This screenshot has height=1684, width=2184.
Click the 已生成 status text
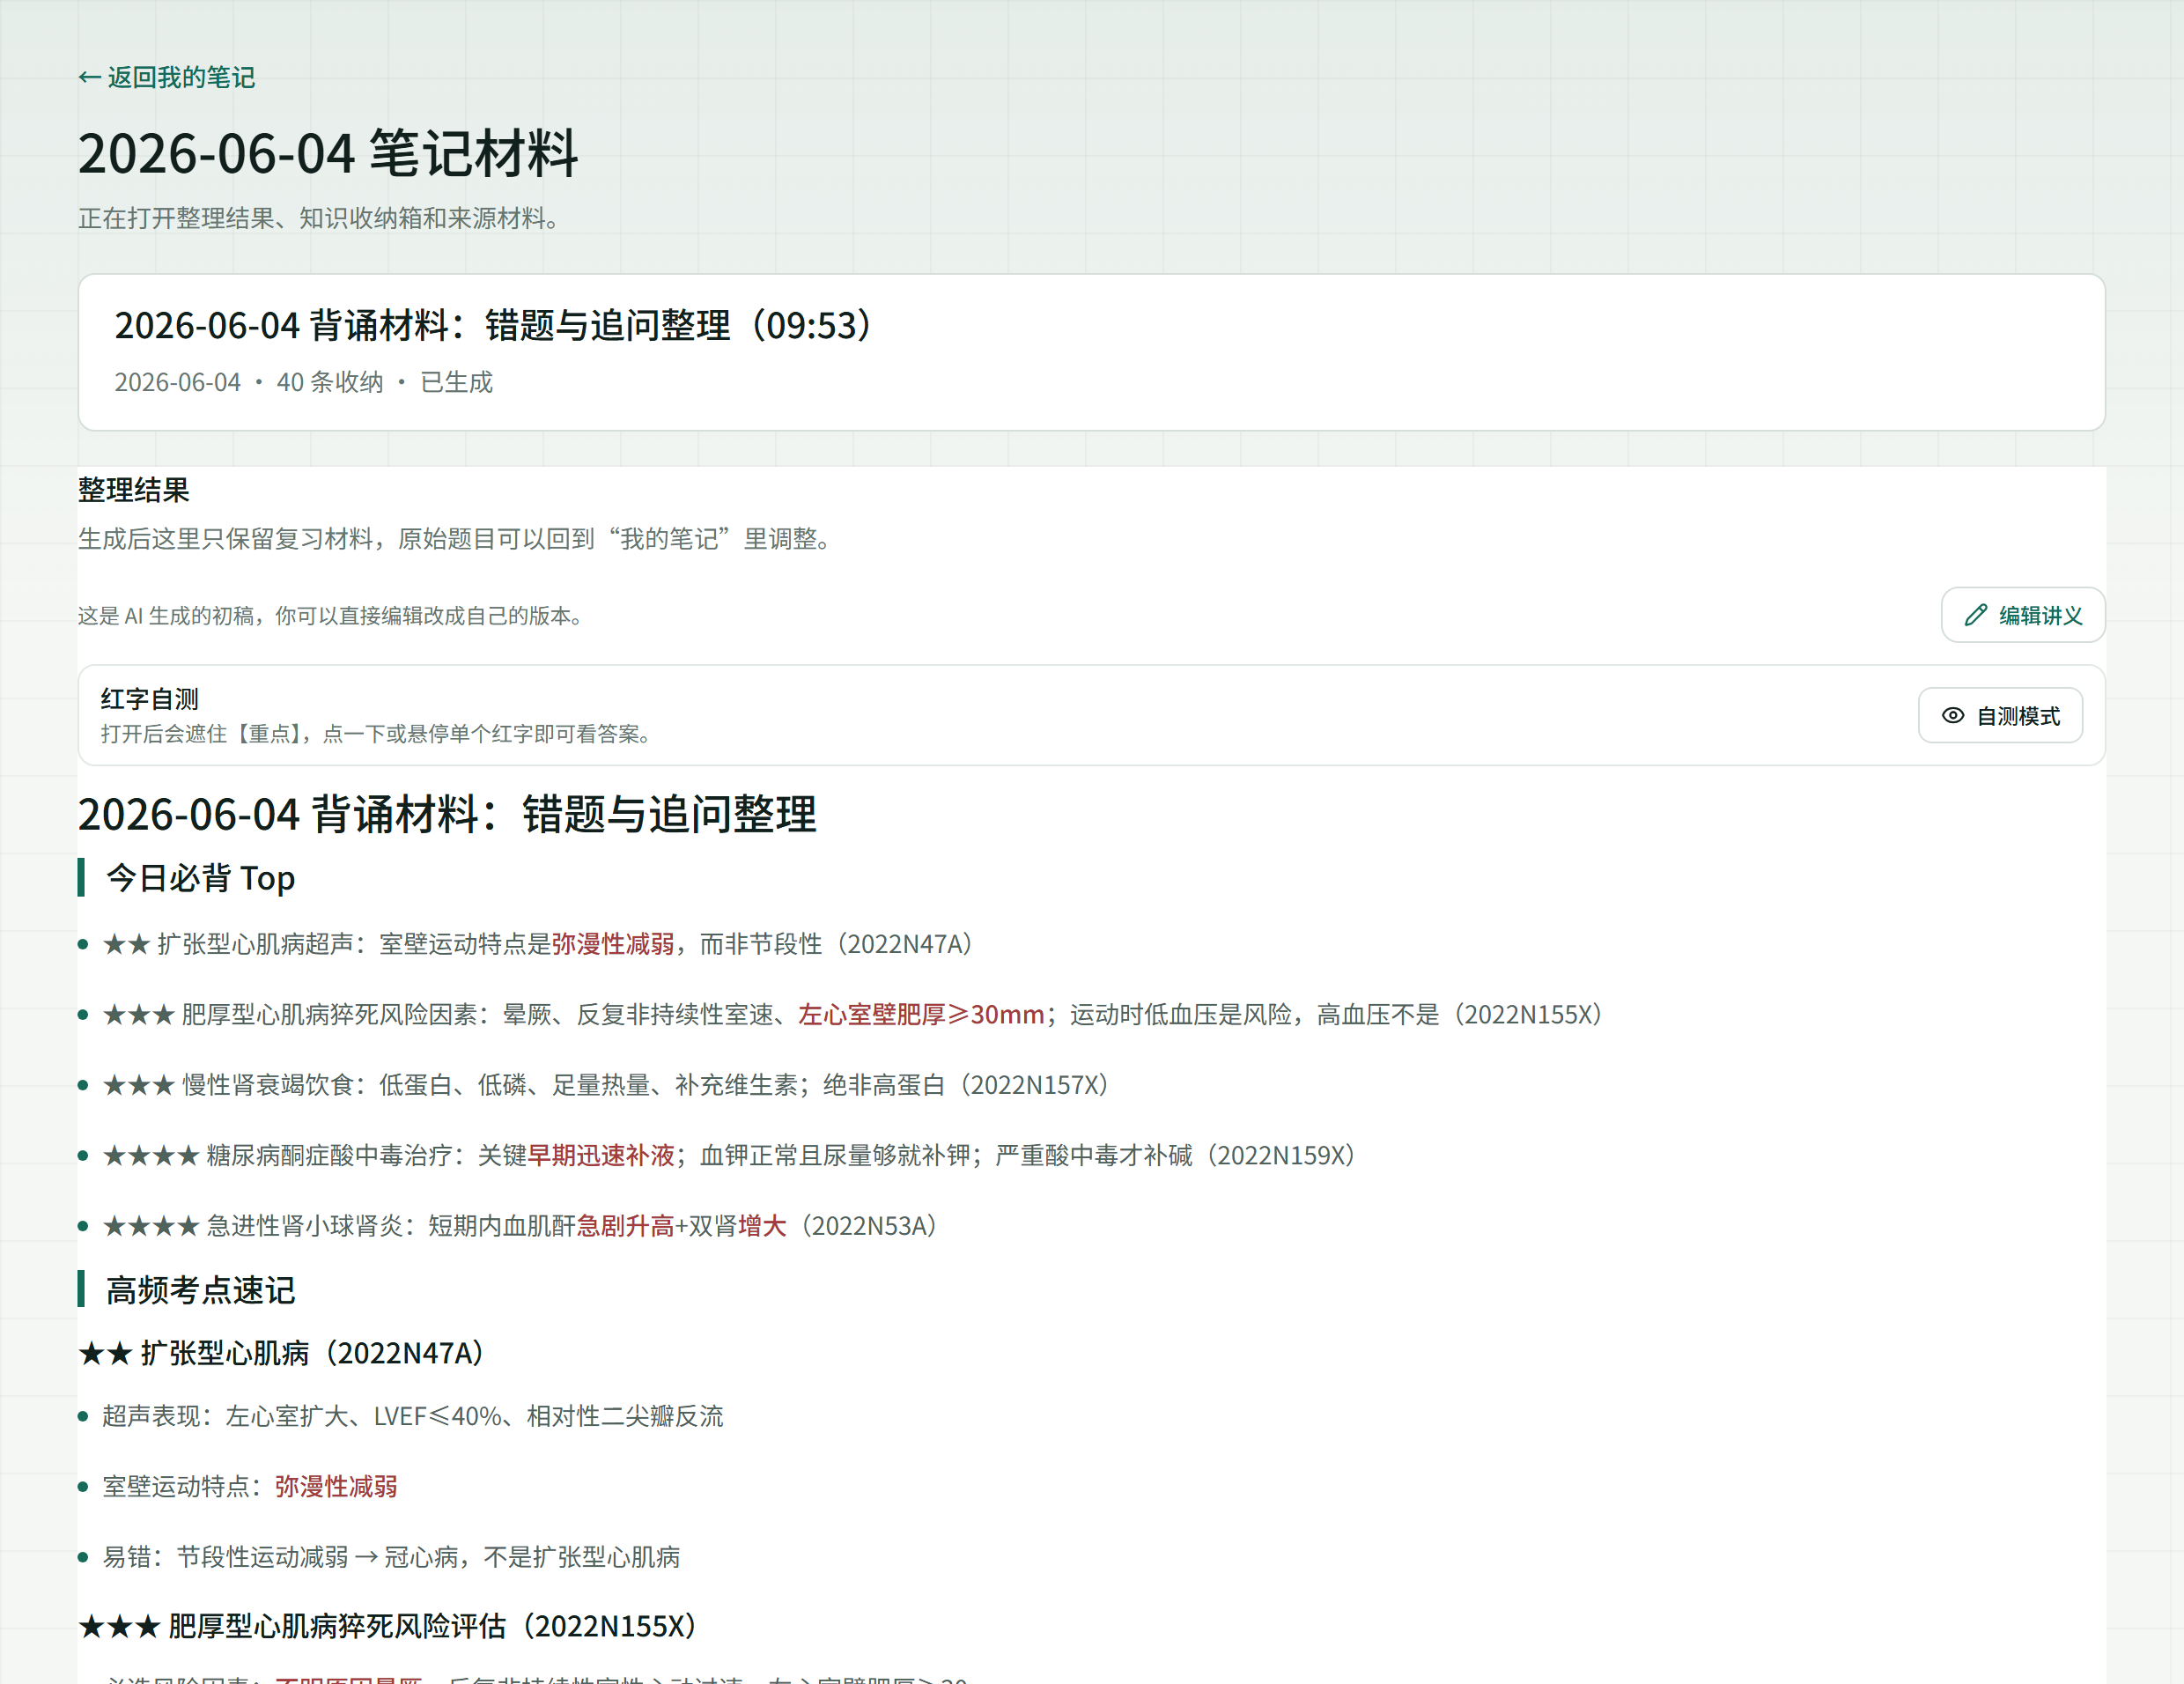pyautogui.click(x=457, y=382)
